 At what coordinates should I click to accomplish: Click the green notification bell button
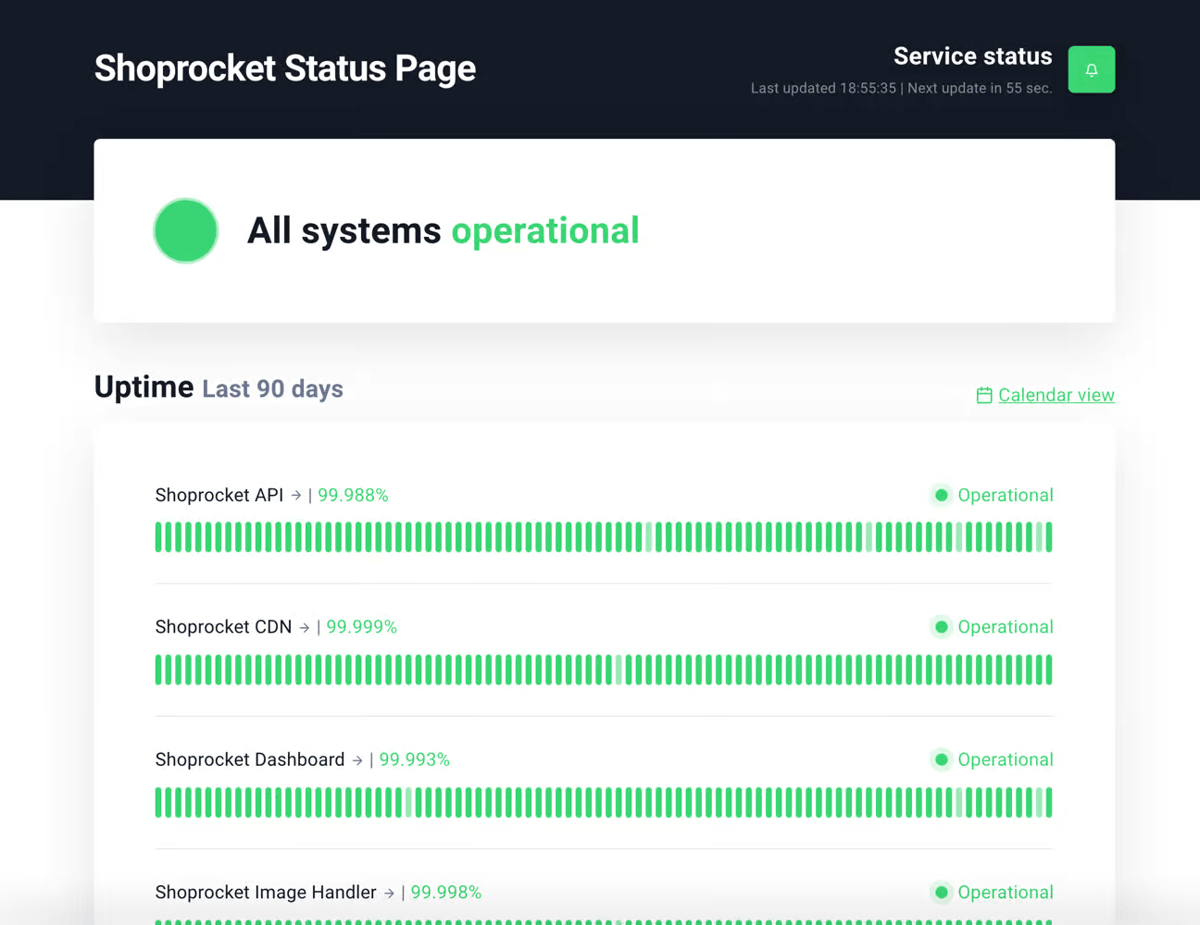1091,70
